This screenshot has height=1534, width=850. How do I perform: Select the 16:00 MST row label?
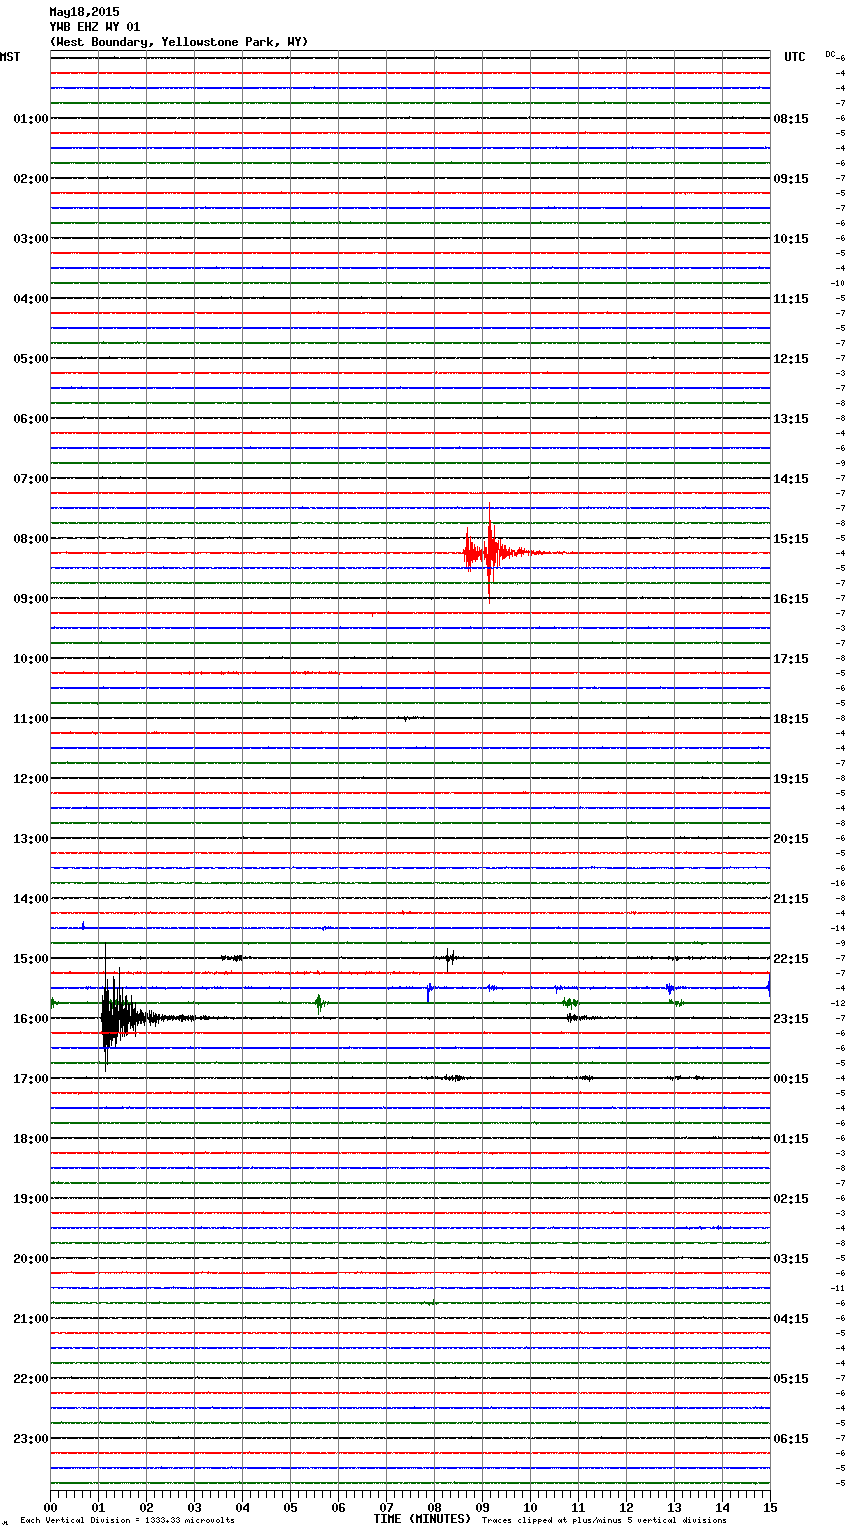(x=30, y=1019)
